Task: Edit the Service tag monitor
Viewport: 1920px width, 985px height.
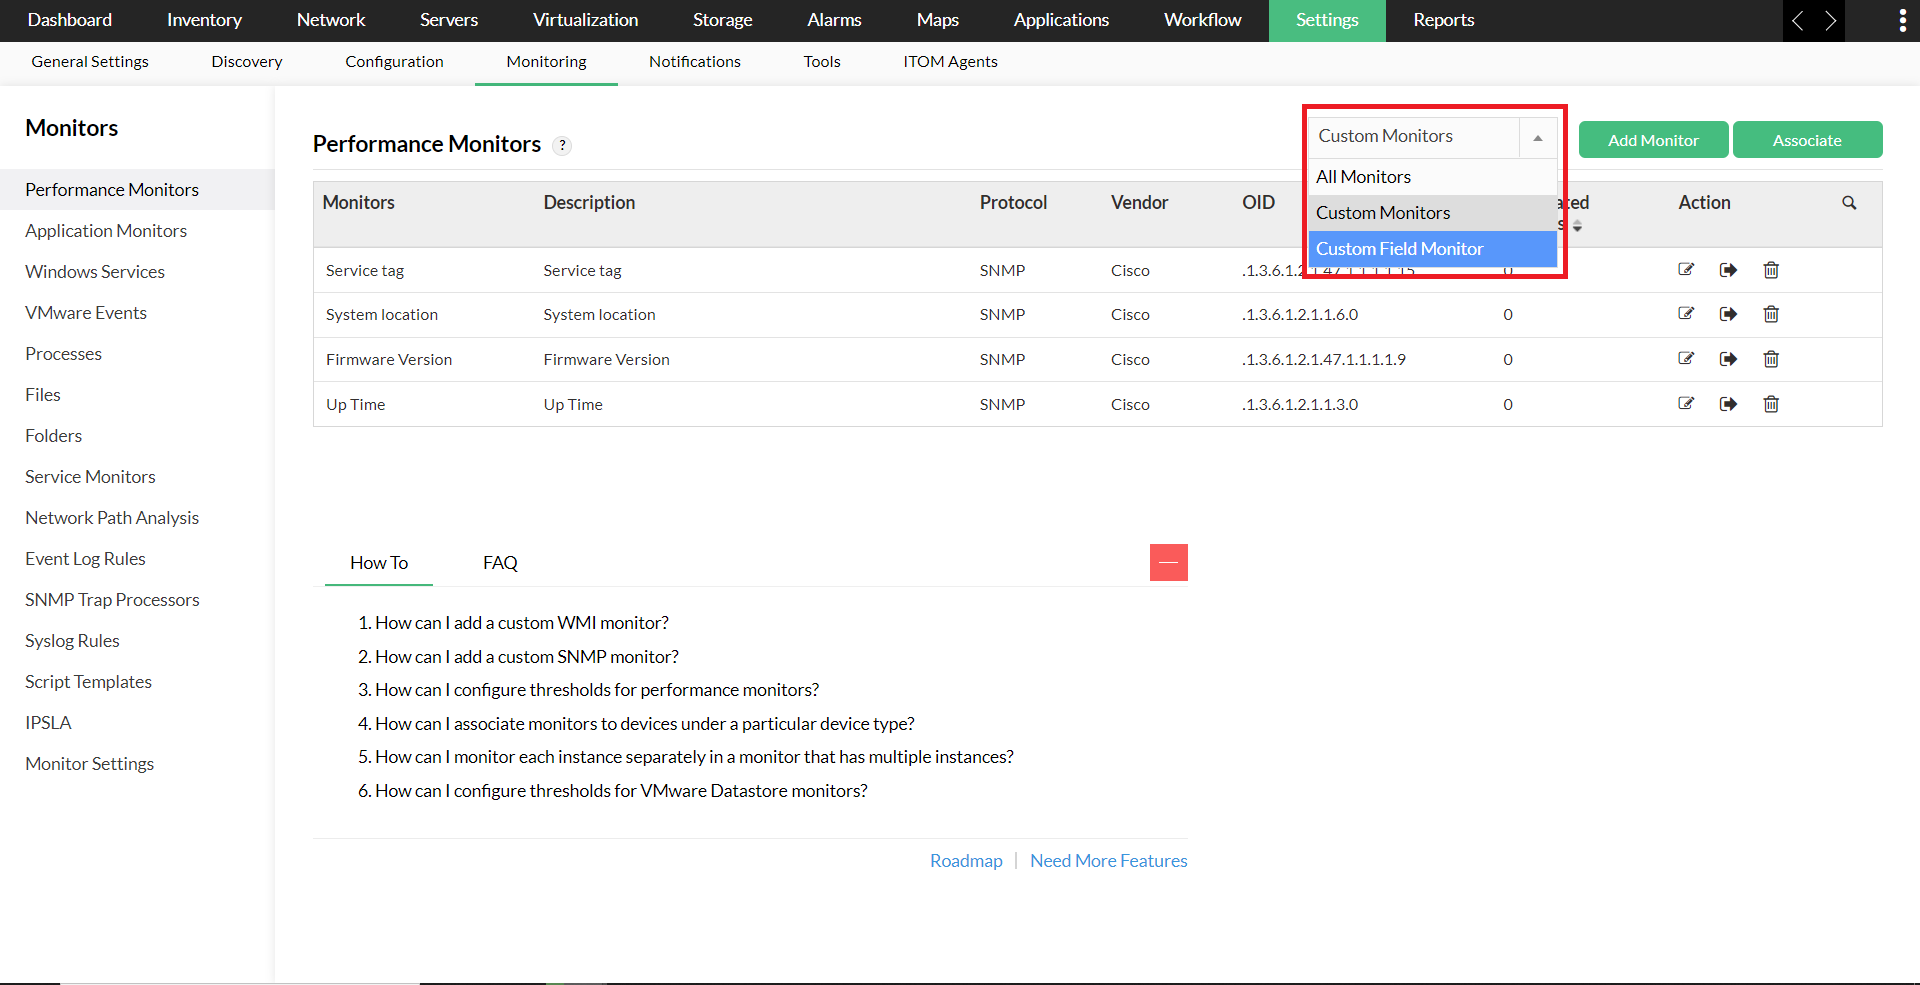Action: pos(1686,270)
